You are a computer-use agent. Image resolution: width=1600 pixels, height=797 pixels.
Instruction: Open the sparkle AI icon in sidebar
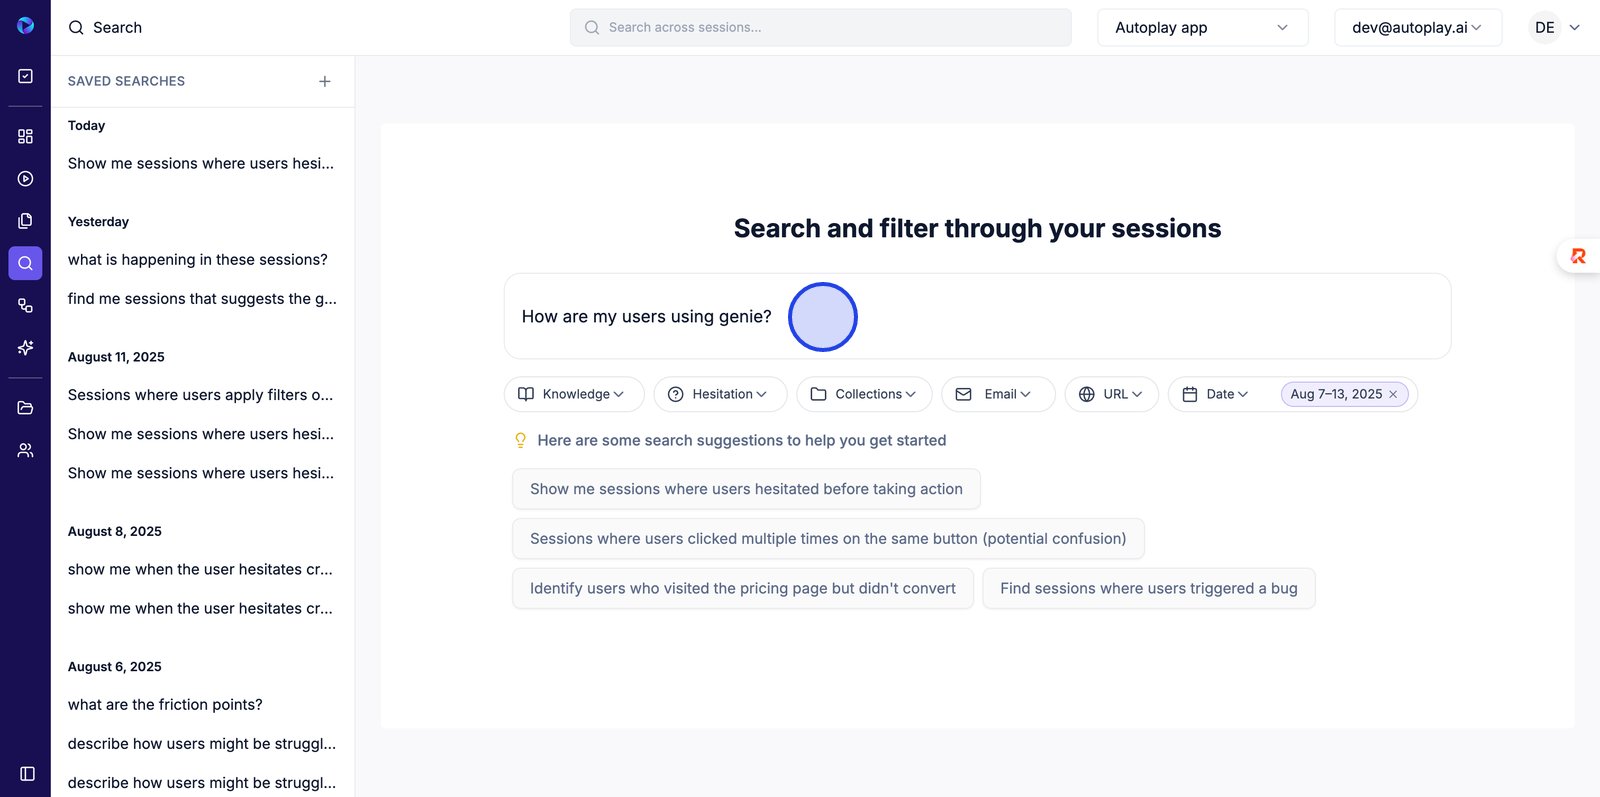pyautogui.click(x=26, y=348)
